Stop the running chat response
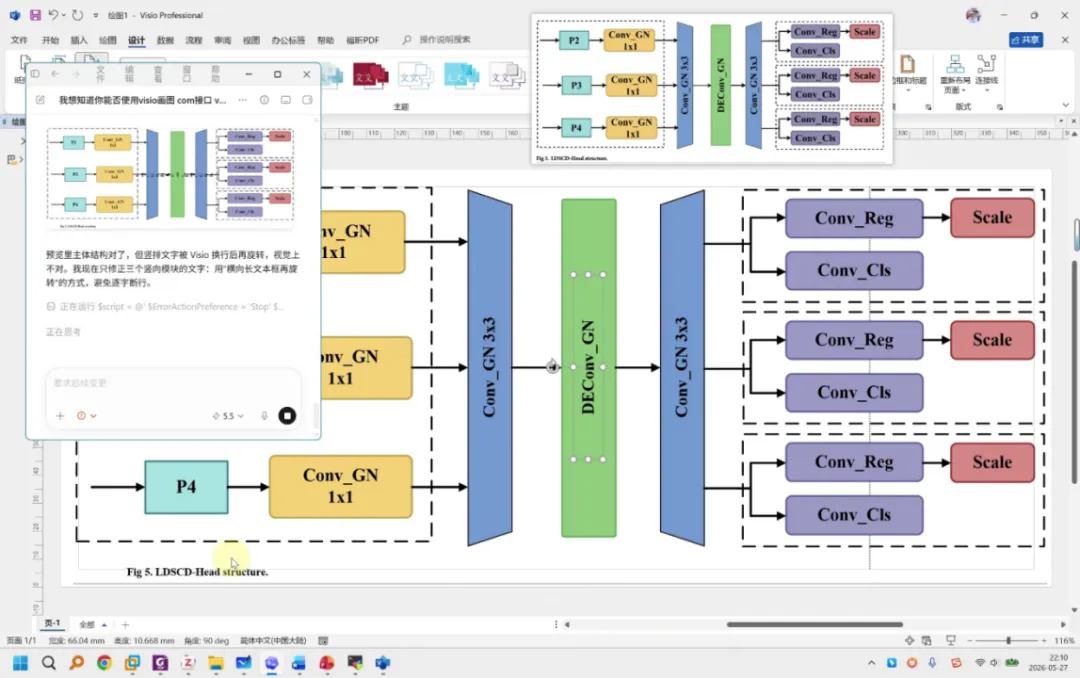 pos(287,415)
